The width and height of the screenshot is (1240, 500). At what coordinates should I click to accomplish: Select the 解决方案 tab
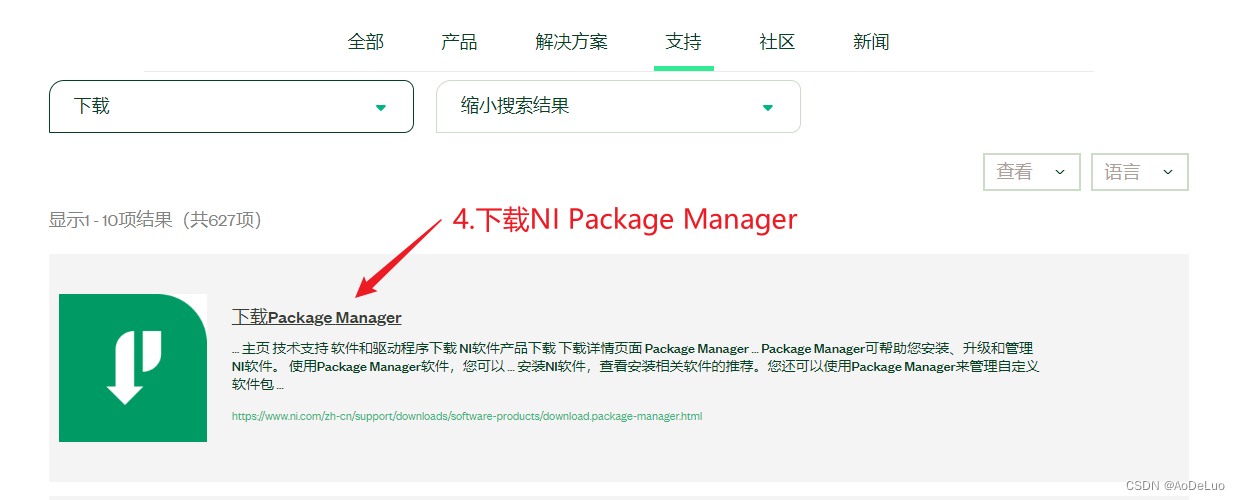(571, 42)
